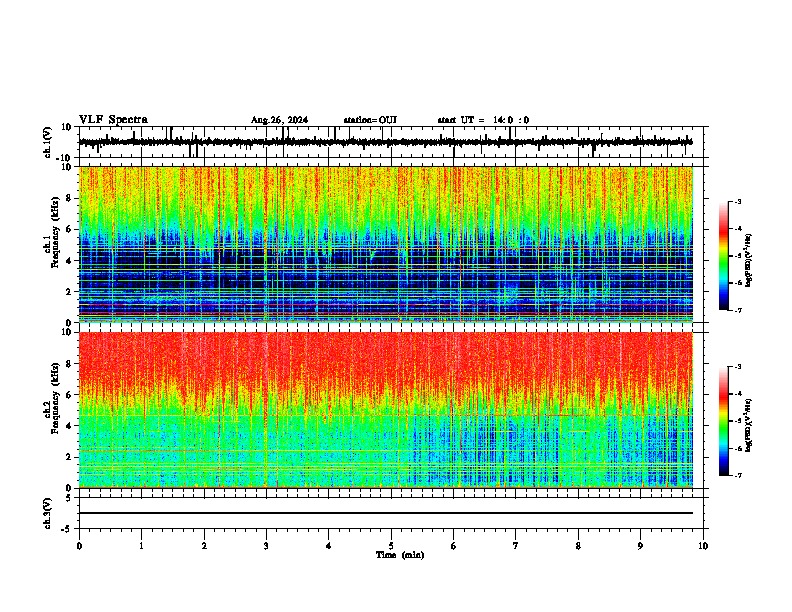Click the "-3" tick on ch.2 color bar
The width and height of the screenshot is (792, 612).
[x=737, y=367]
